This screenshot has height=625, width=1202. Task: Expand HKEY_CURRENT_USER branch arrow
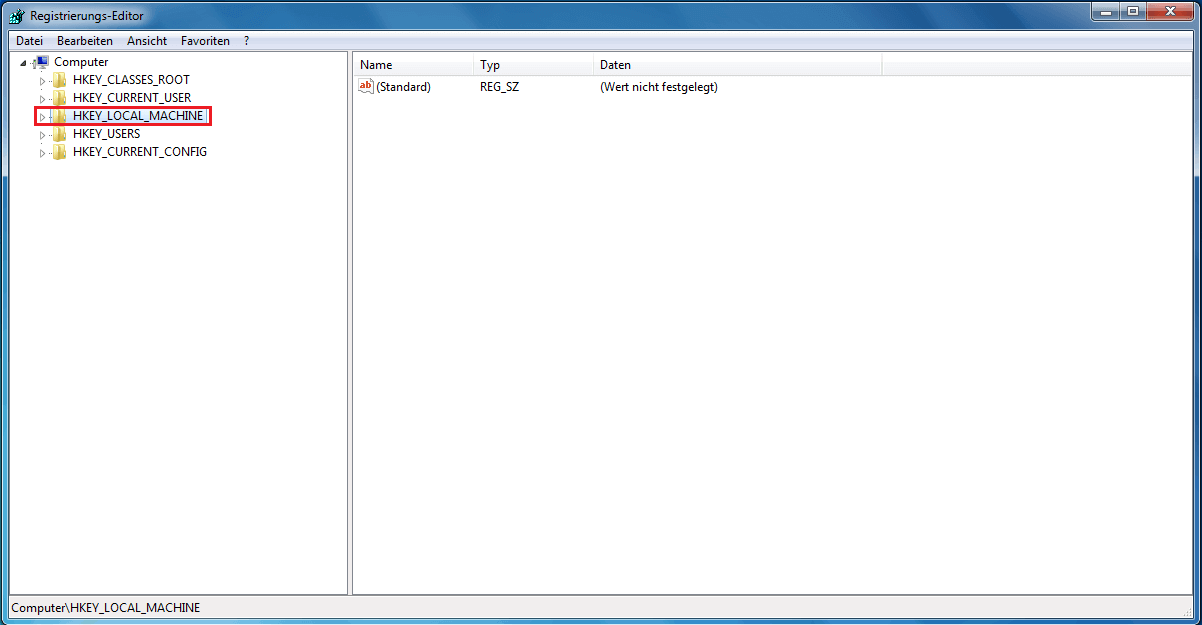(x=42, y=98)
